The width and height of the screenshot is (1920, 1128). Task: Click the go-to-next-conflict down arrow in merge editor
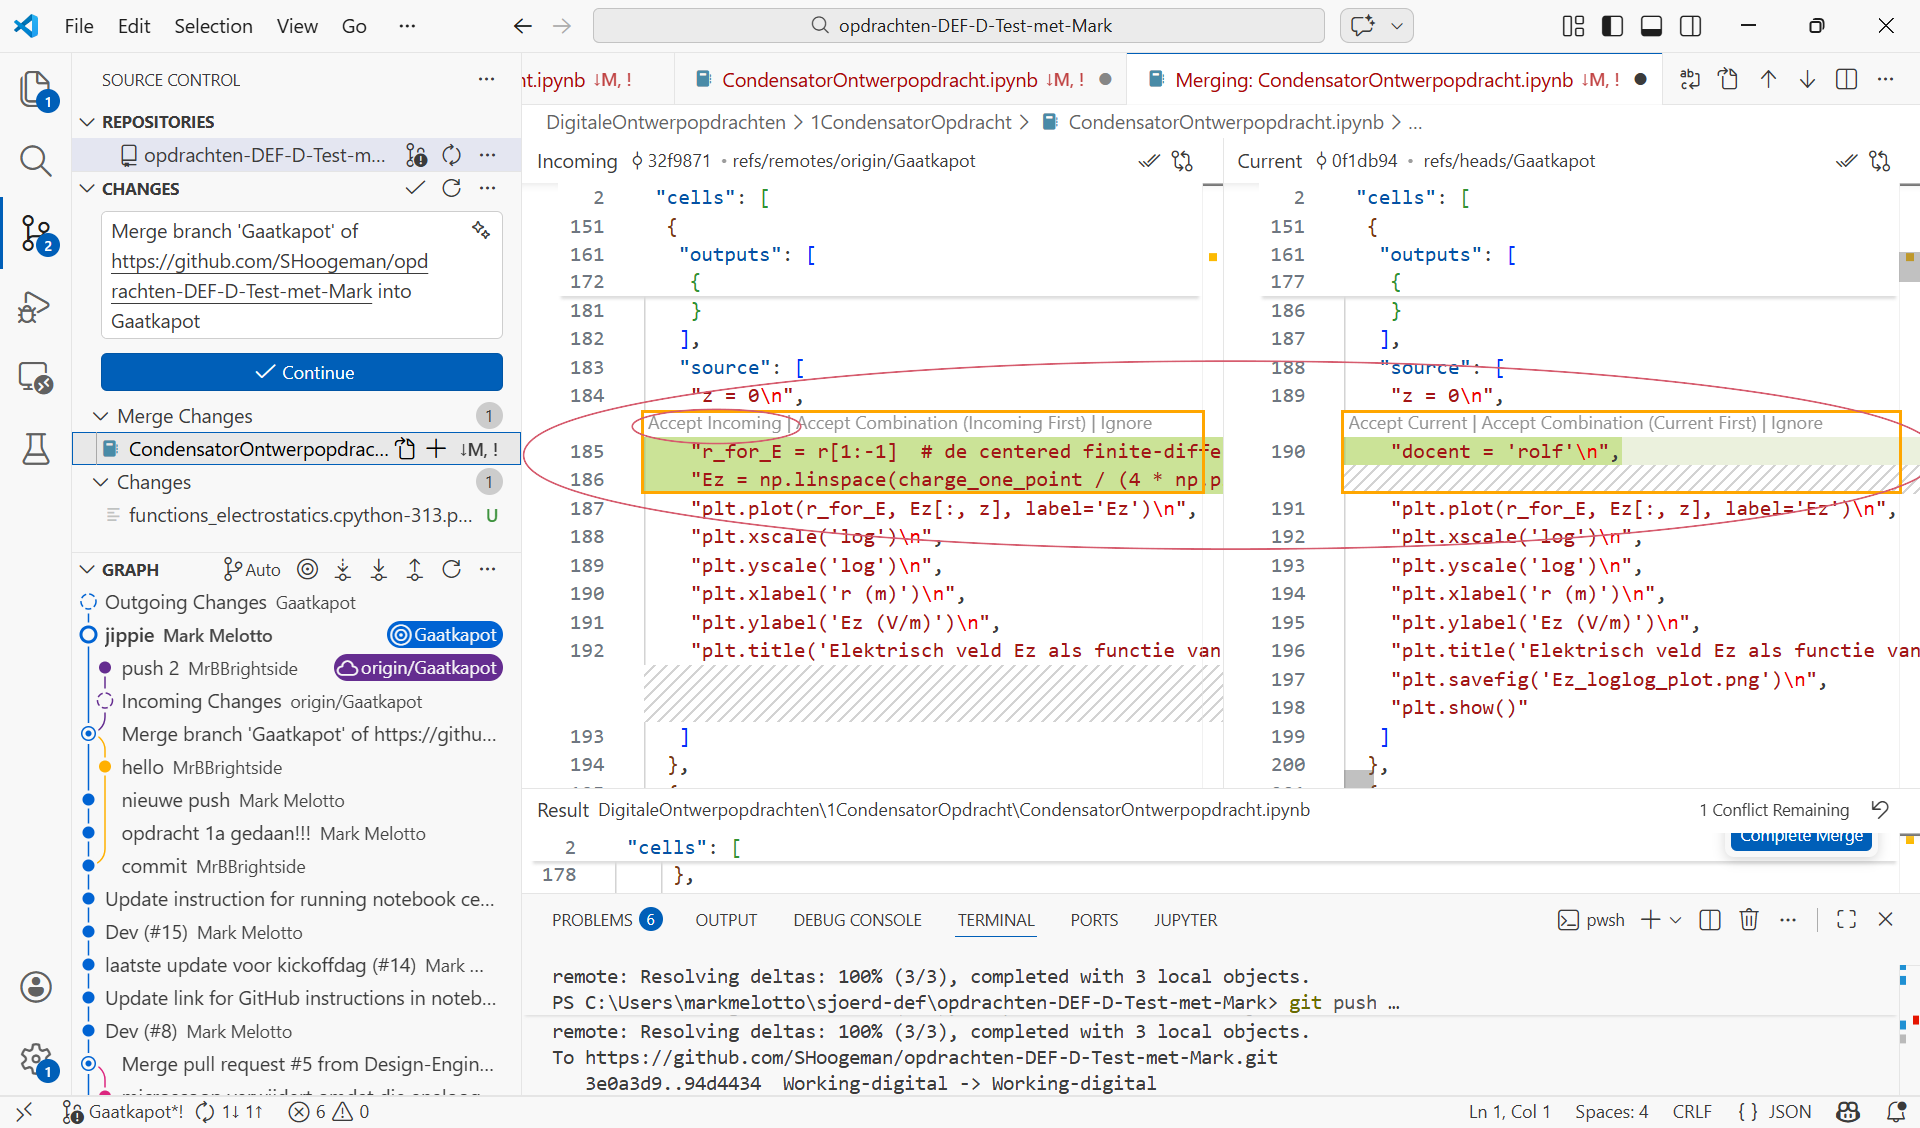pyautogui.click(x=1808, y=80)
